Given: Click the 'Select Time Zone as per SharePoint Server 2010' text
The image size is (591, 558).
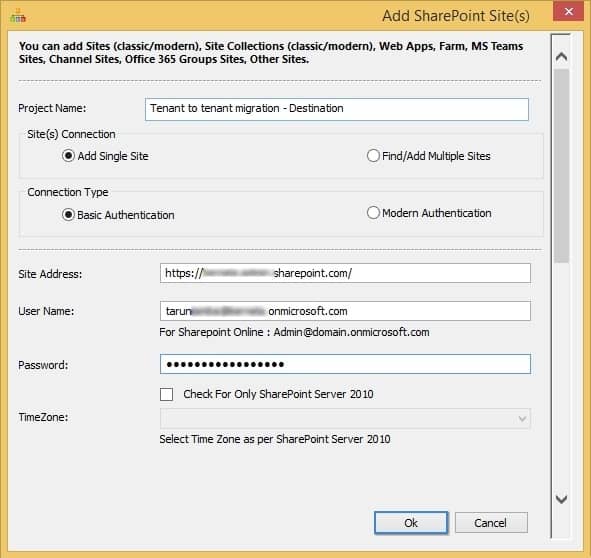Looking at the screenshot, I should [275, 439].
